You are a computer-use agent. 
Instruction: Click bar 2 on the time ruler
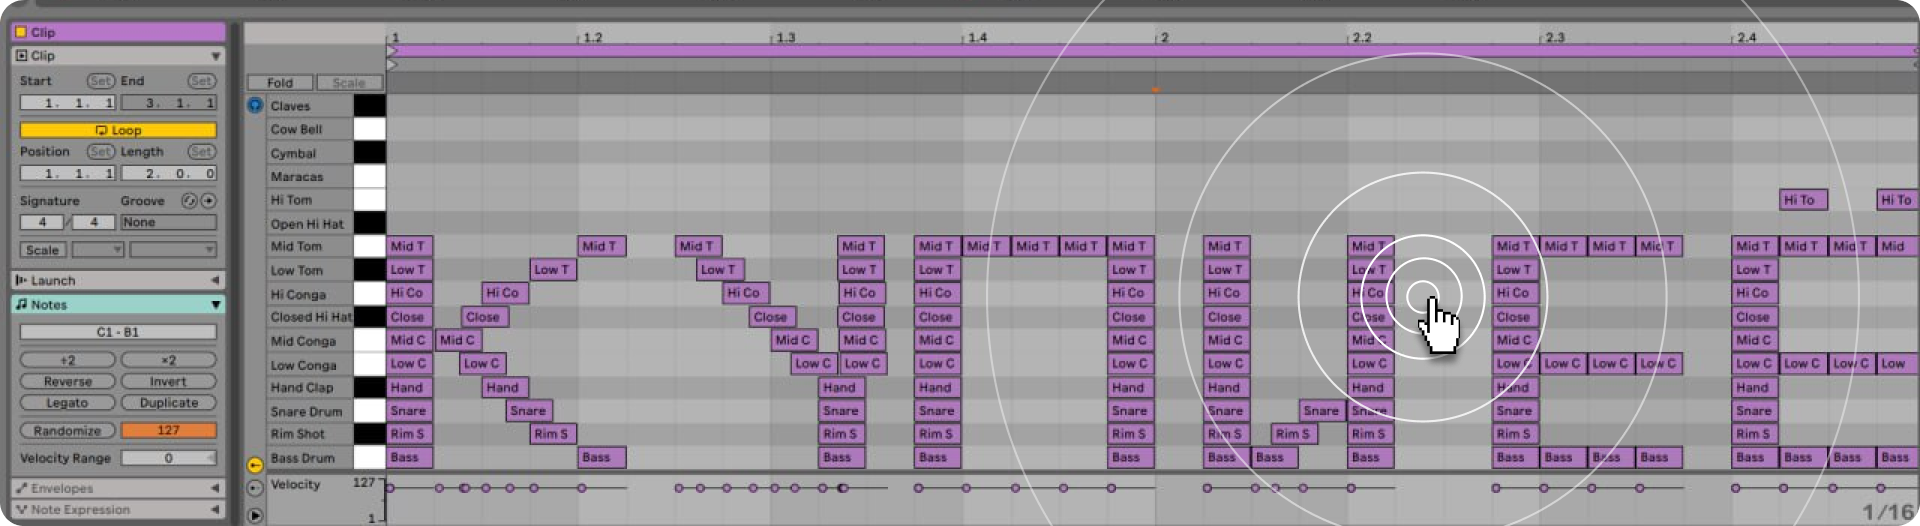pos(1164,37)
